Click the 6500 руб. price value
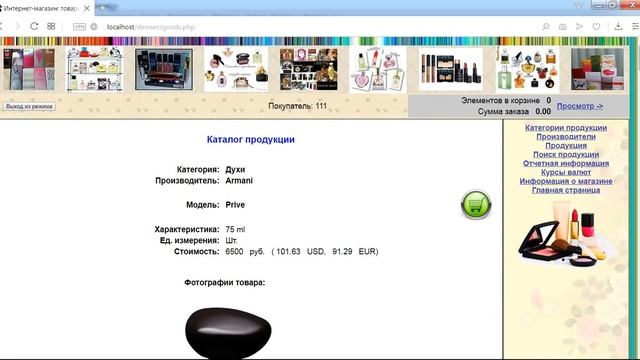Image resolution: width=640 pixels, height=360 pixels. [245, 251]
